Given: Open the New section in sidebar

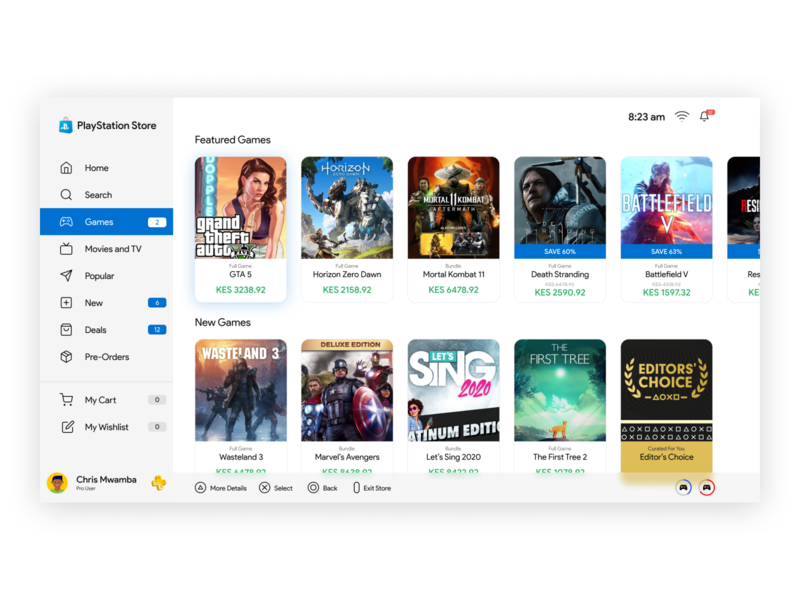Looking at the screenshot, I should point(106,303).
